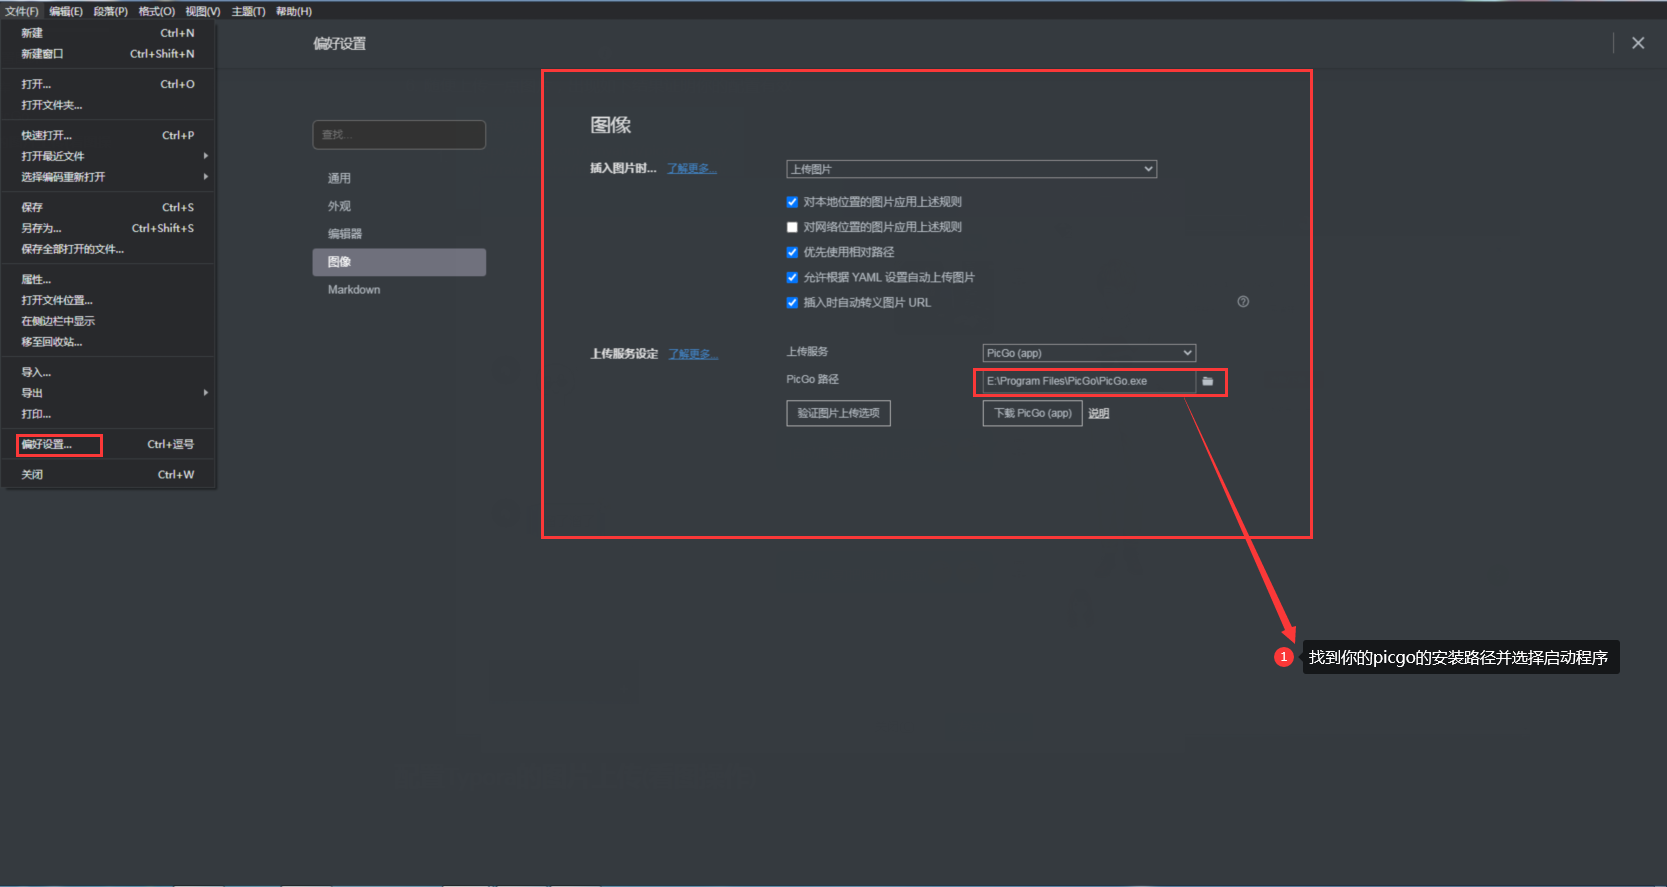Screen dimensions: 1667x887
Task: Choose 另存为... menu entry
Action: point(108,228)
